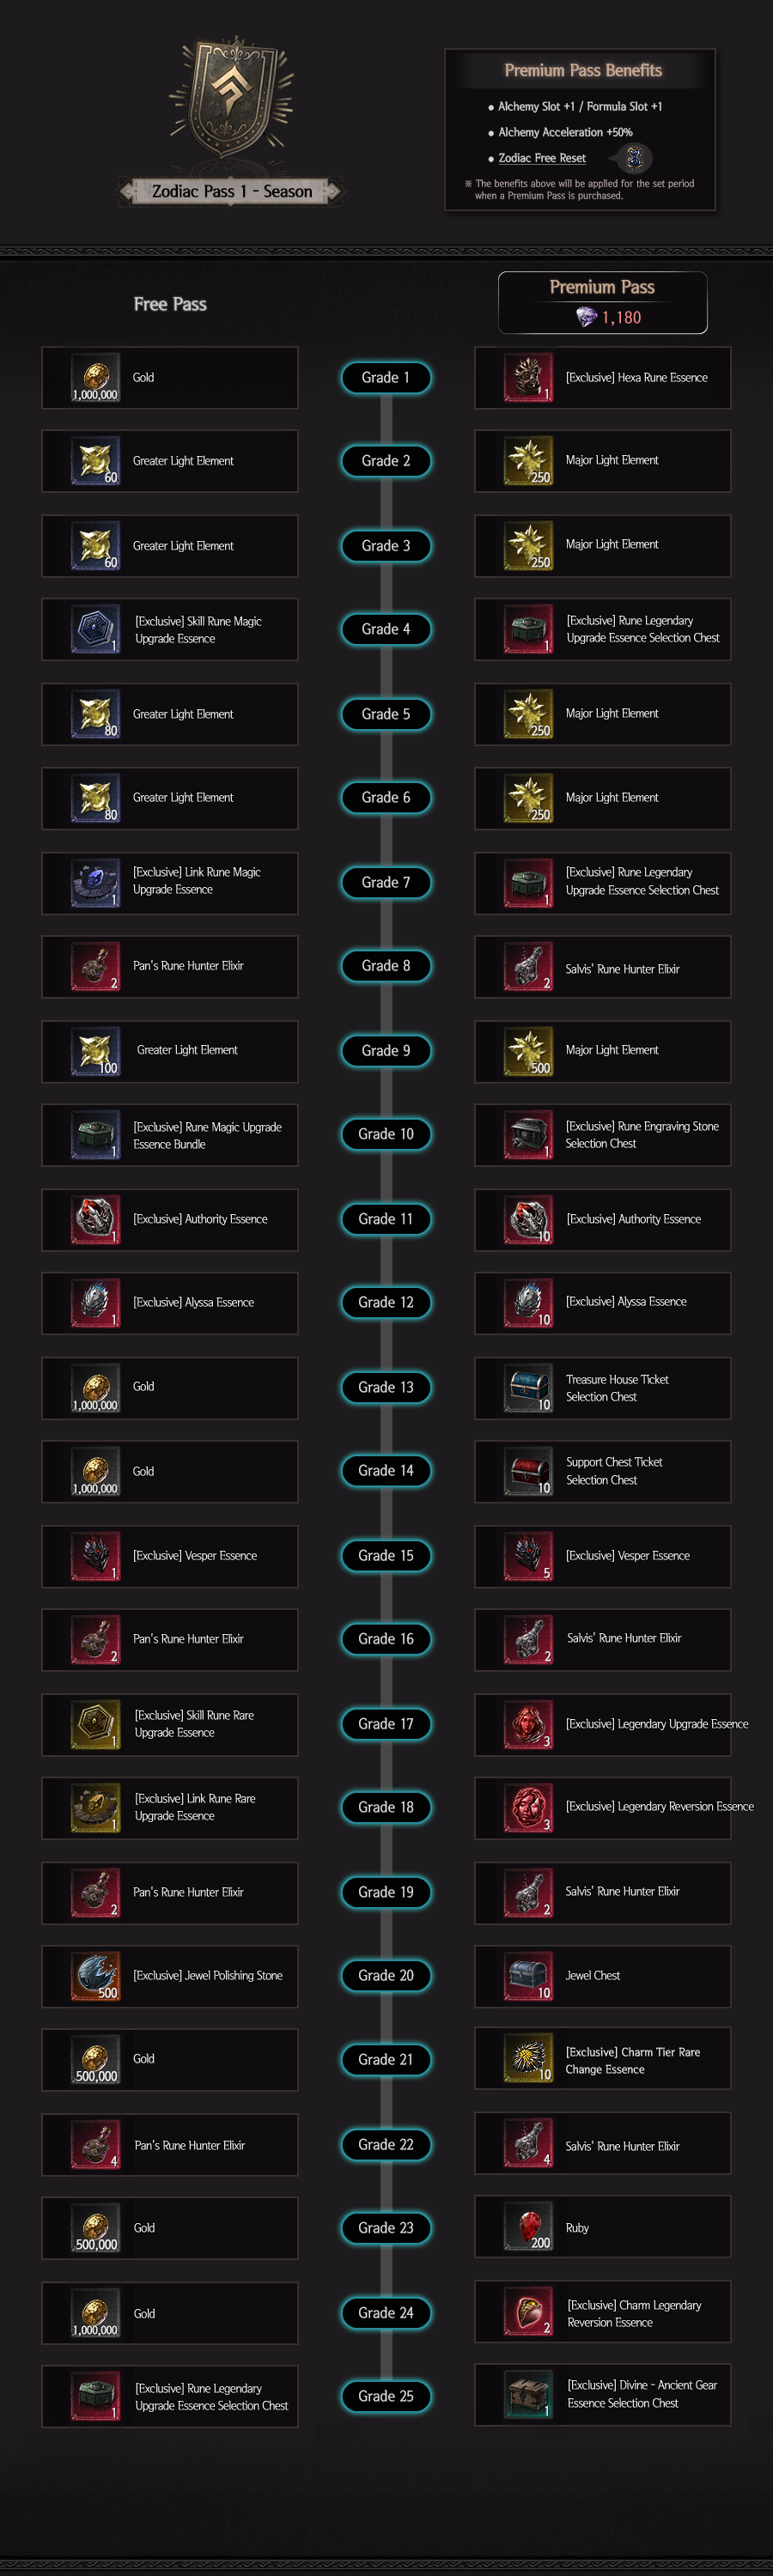The height and width of the screenshot is (2576, 773).
Task: Click the Treasure House Ticket chest icon
Action: [x=528, y=1387]
